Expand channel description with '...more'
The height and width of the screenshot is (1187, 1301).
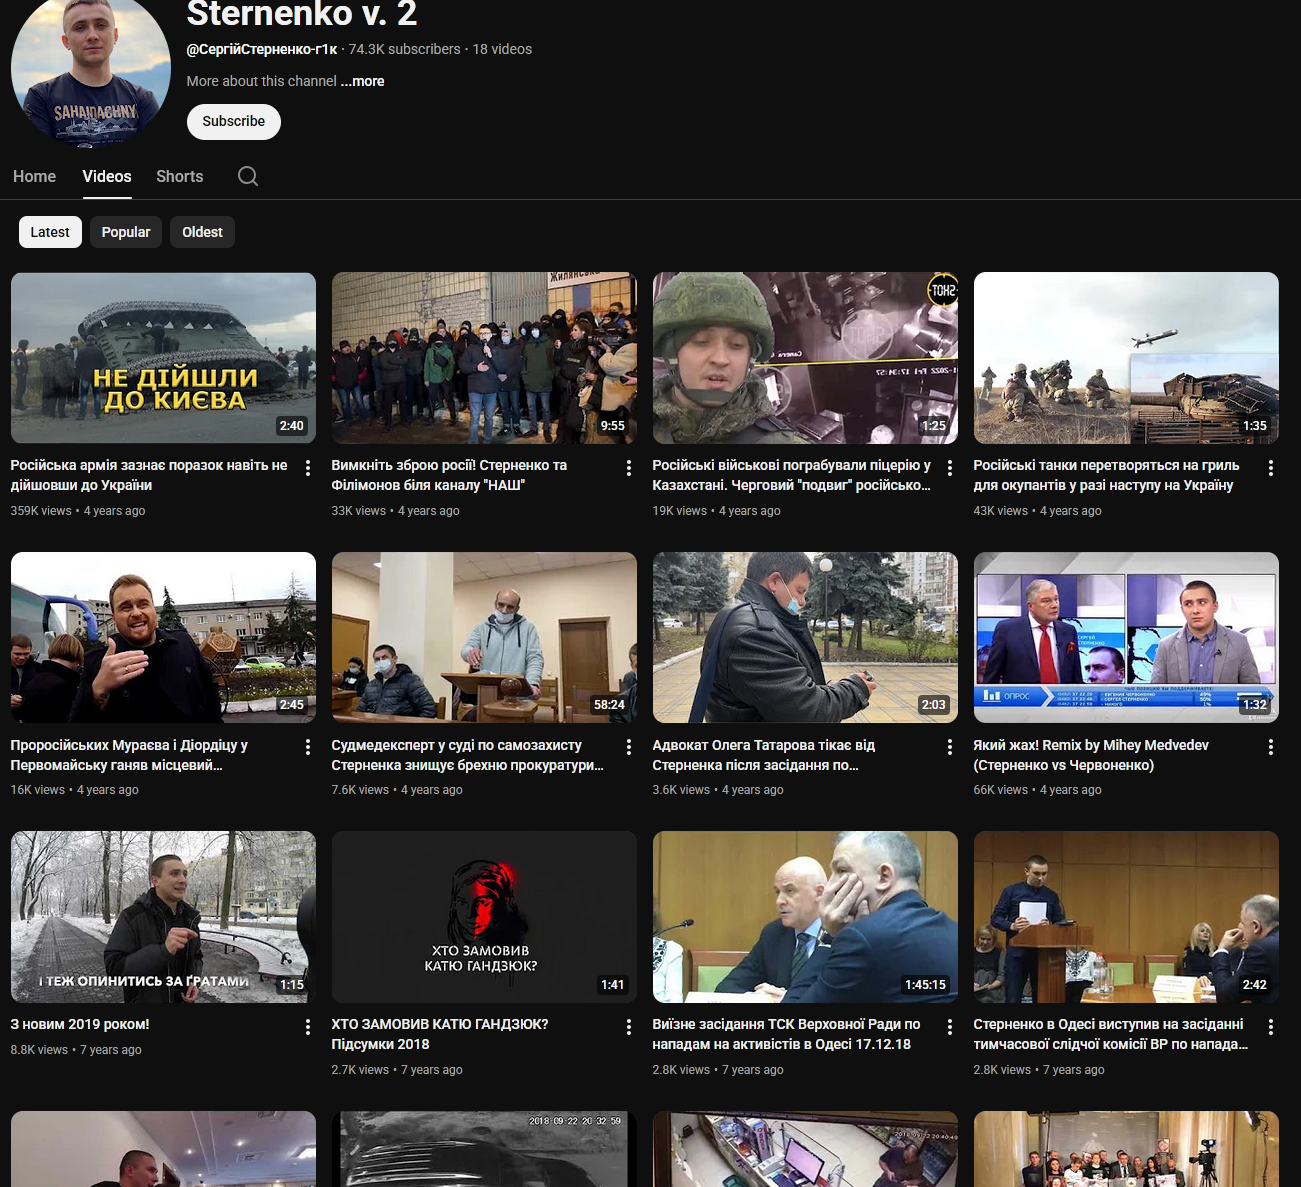362,81
